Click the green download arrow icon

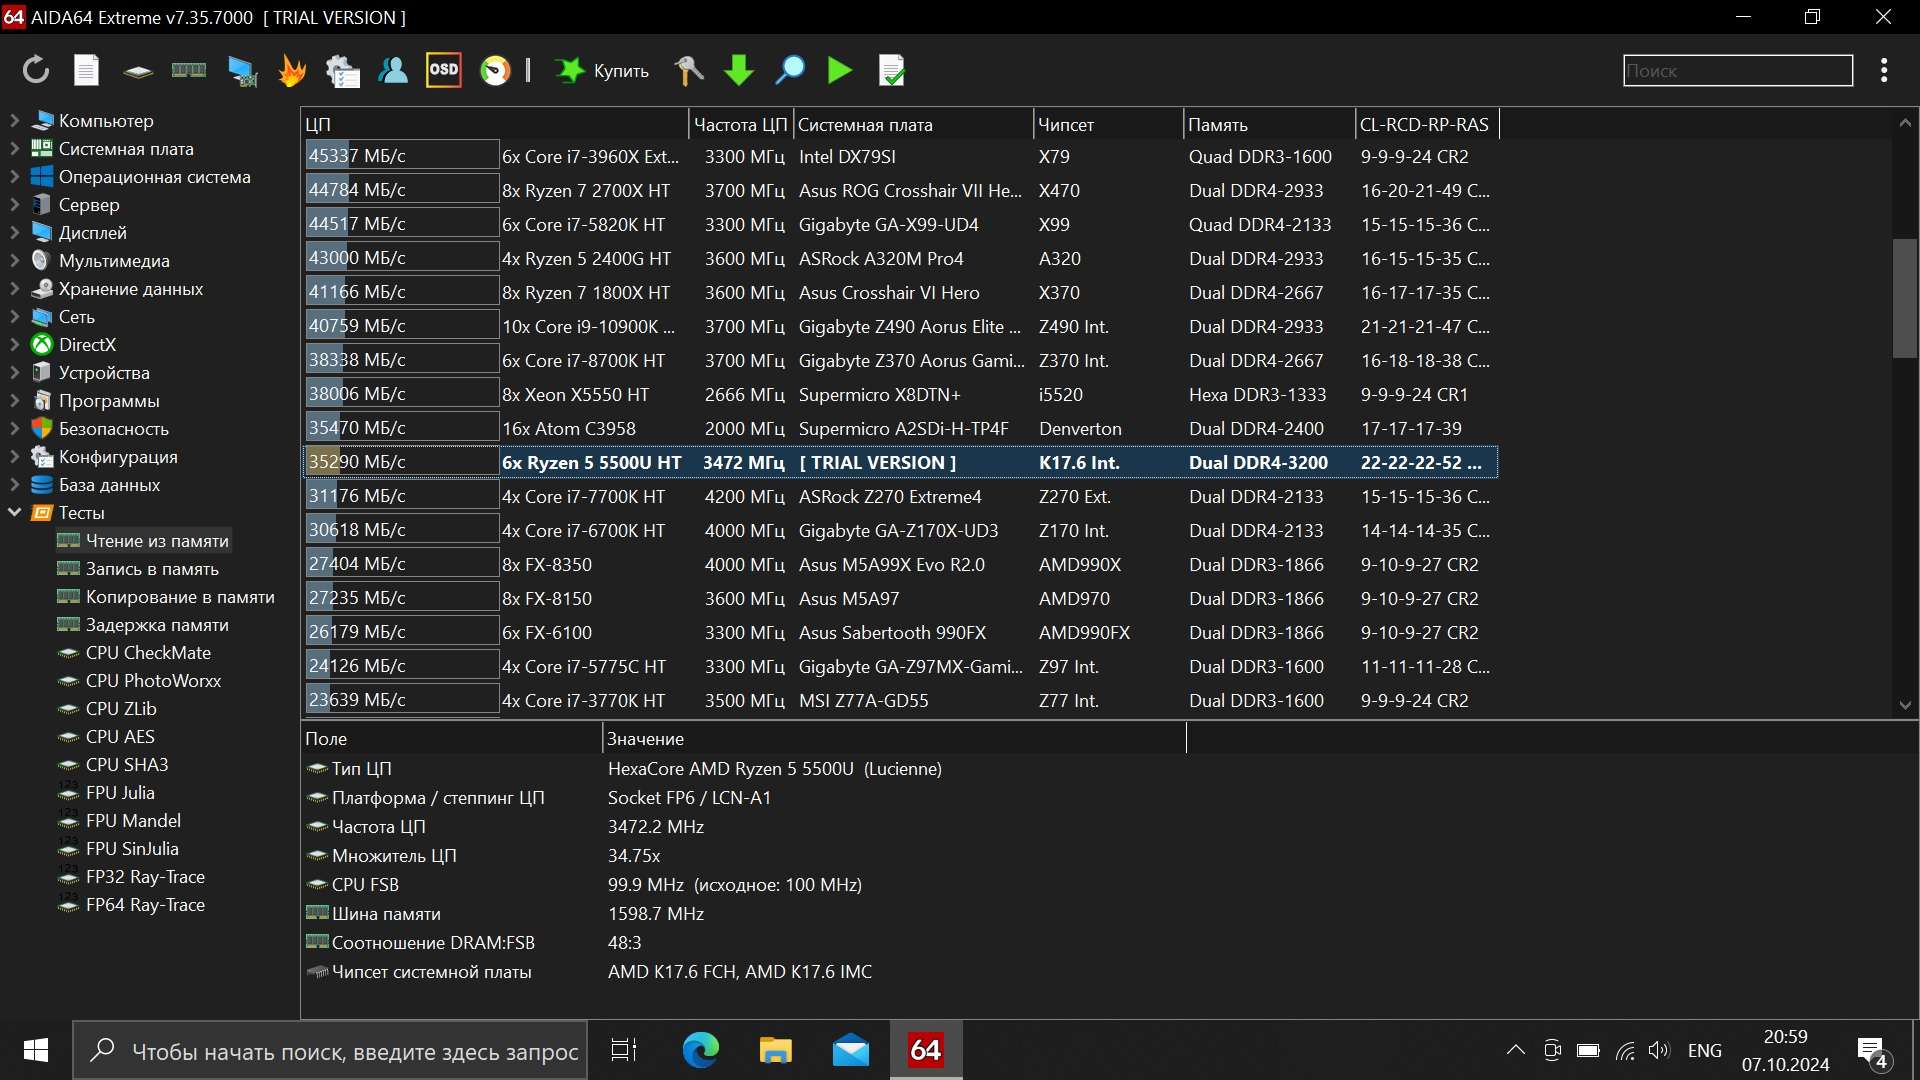739,70
